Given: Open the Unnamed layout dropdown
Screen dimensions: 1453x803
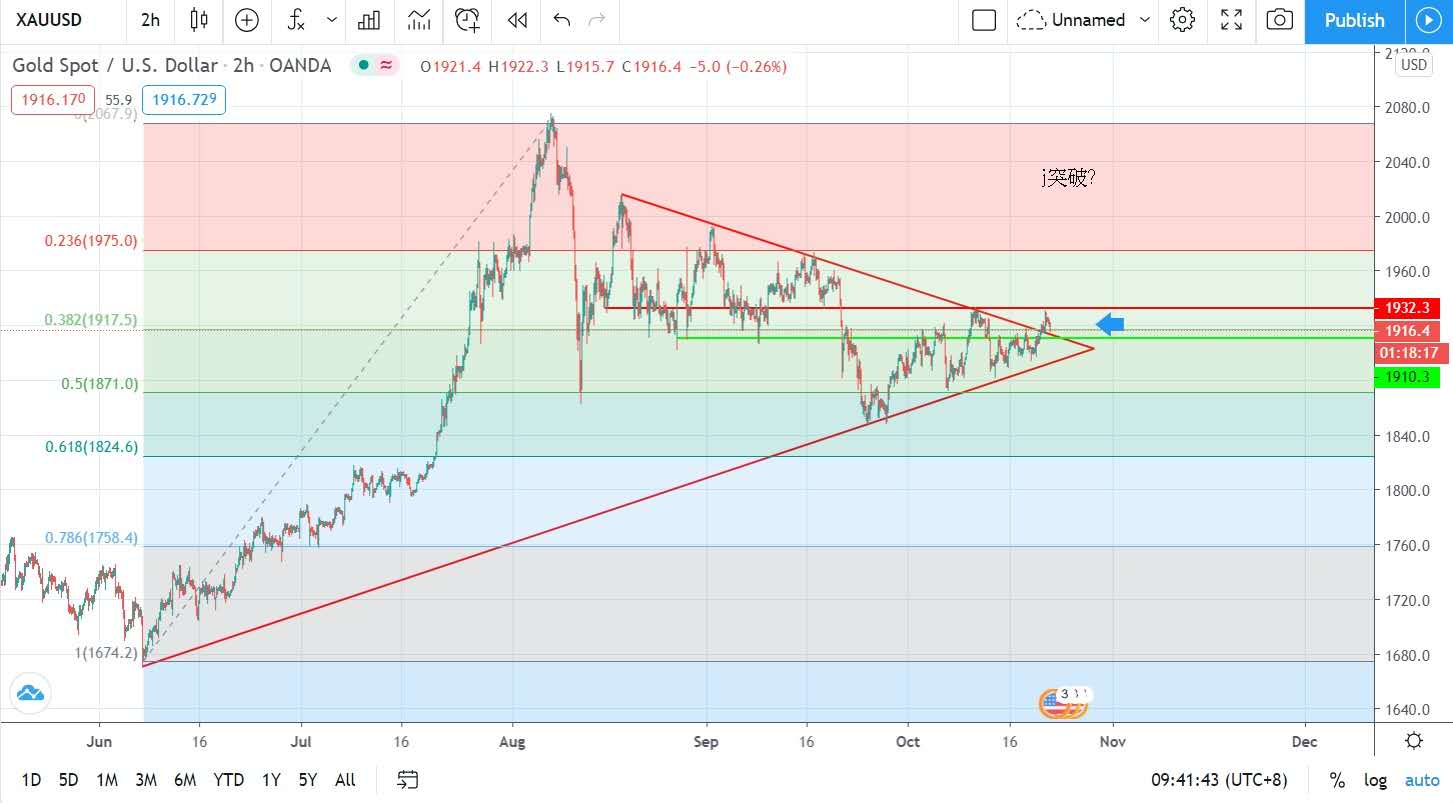Looking at the screenshot, I should (1145, 20).
